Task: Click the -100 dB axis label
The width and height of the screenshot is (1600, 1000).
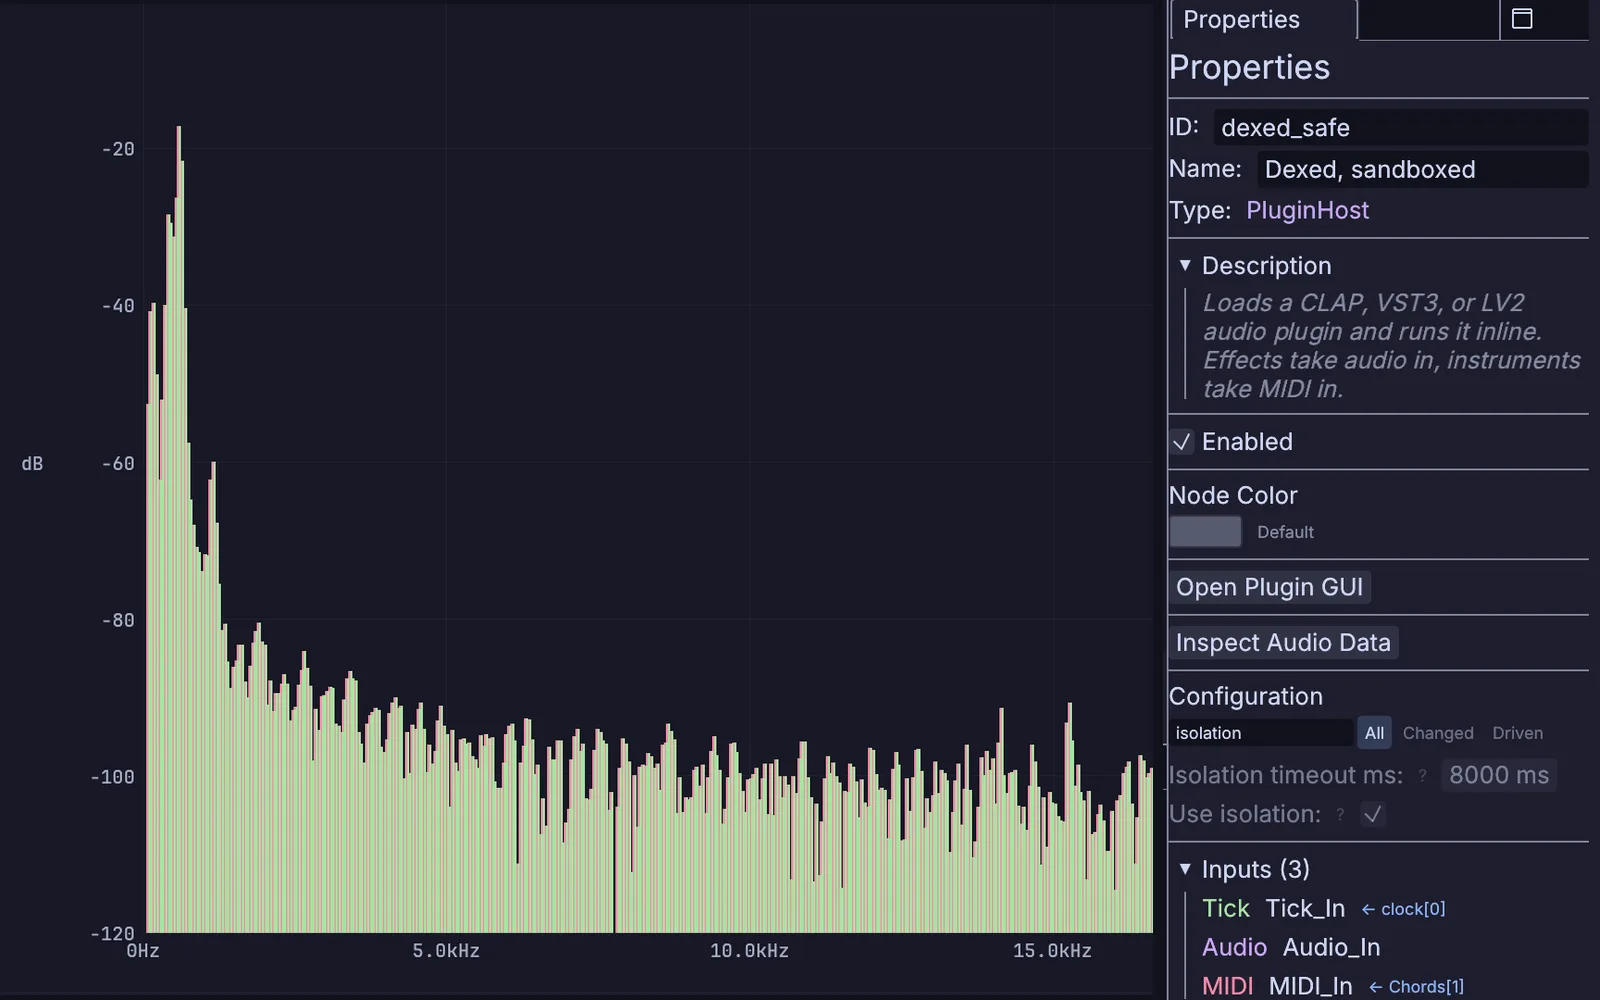Action: [x=112, y=777]
